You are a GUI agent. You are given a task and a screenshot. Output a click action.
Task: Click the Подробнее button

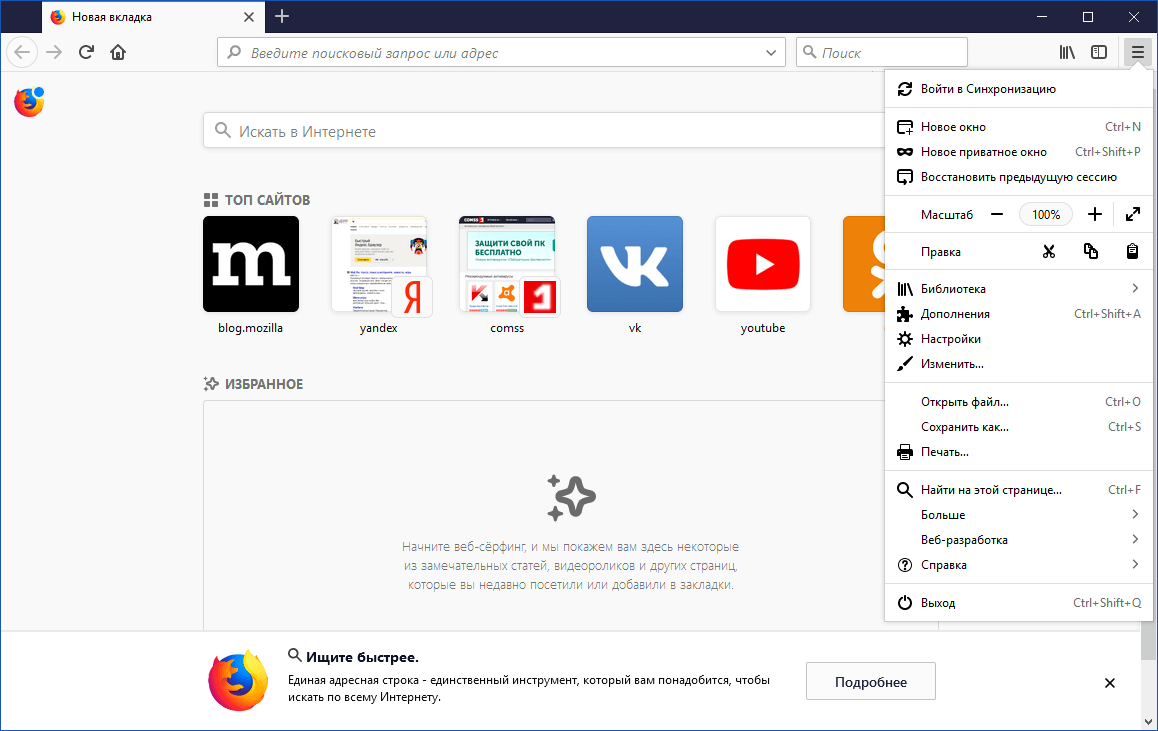click(870, 681)
